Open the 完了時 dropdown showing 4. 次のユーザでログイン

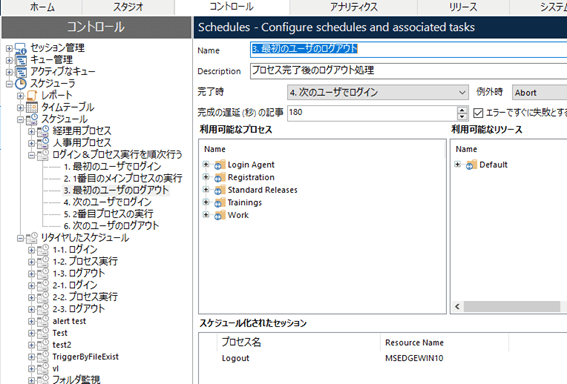[x=378, y=93]
